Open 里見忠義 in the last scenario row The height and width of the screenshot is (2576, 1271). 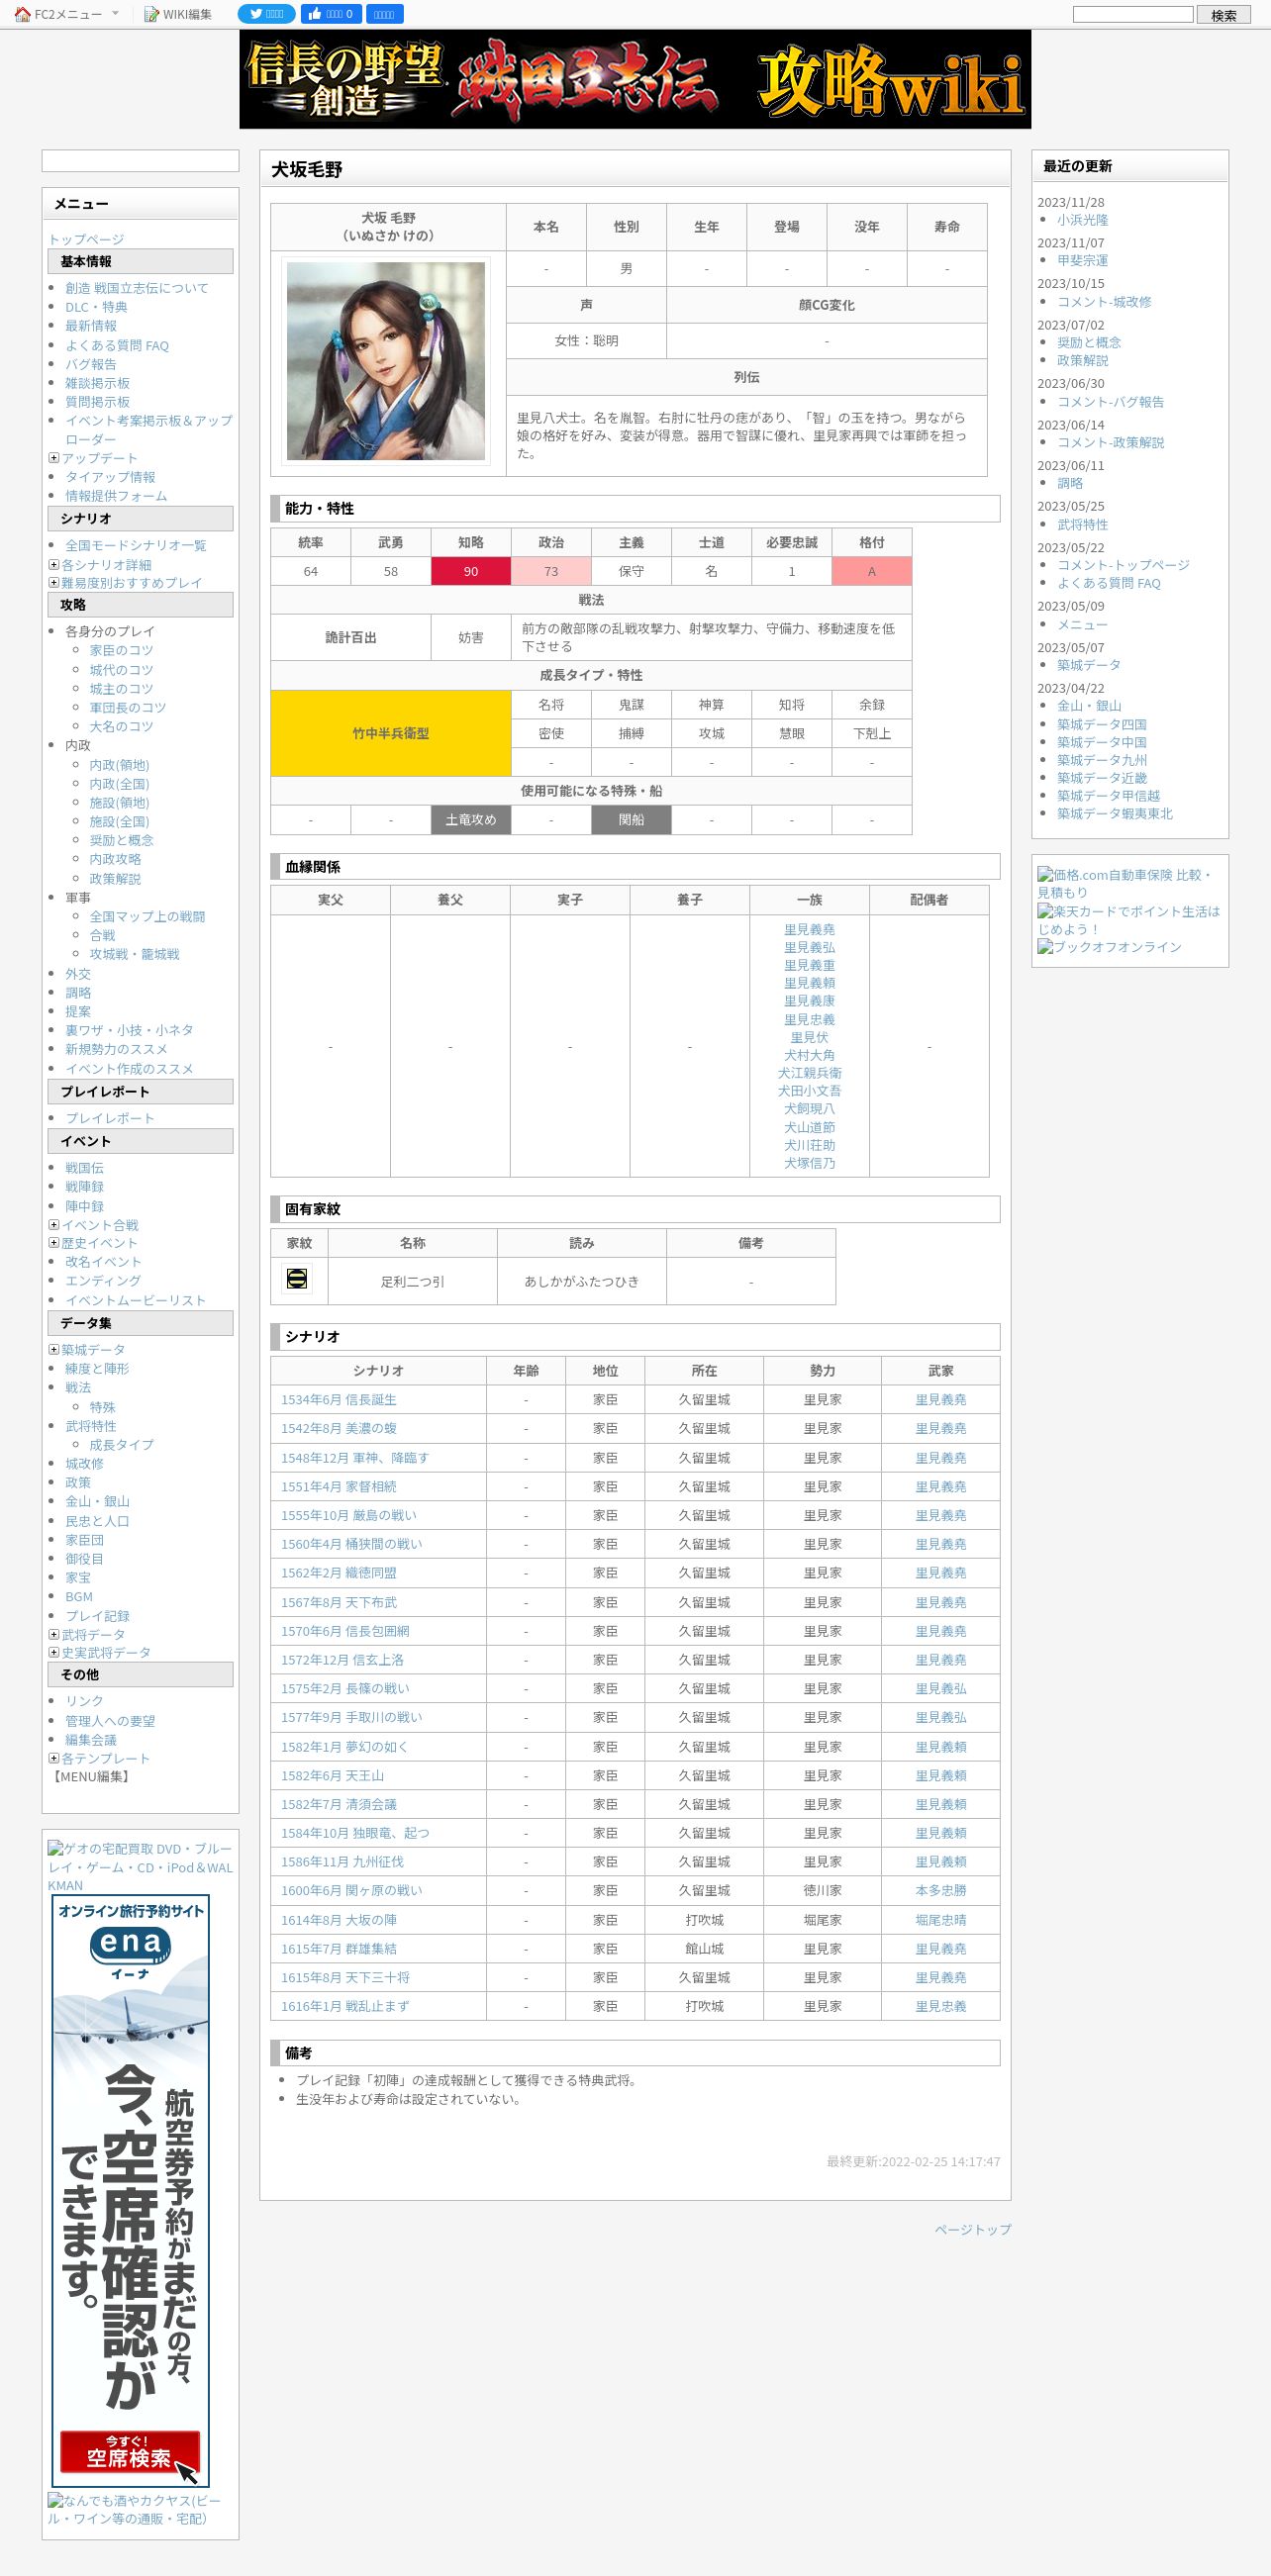941,2006
